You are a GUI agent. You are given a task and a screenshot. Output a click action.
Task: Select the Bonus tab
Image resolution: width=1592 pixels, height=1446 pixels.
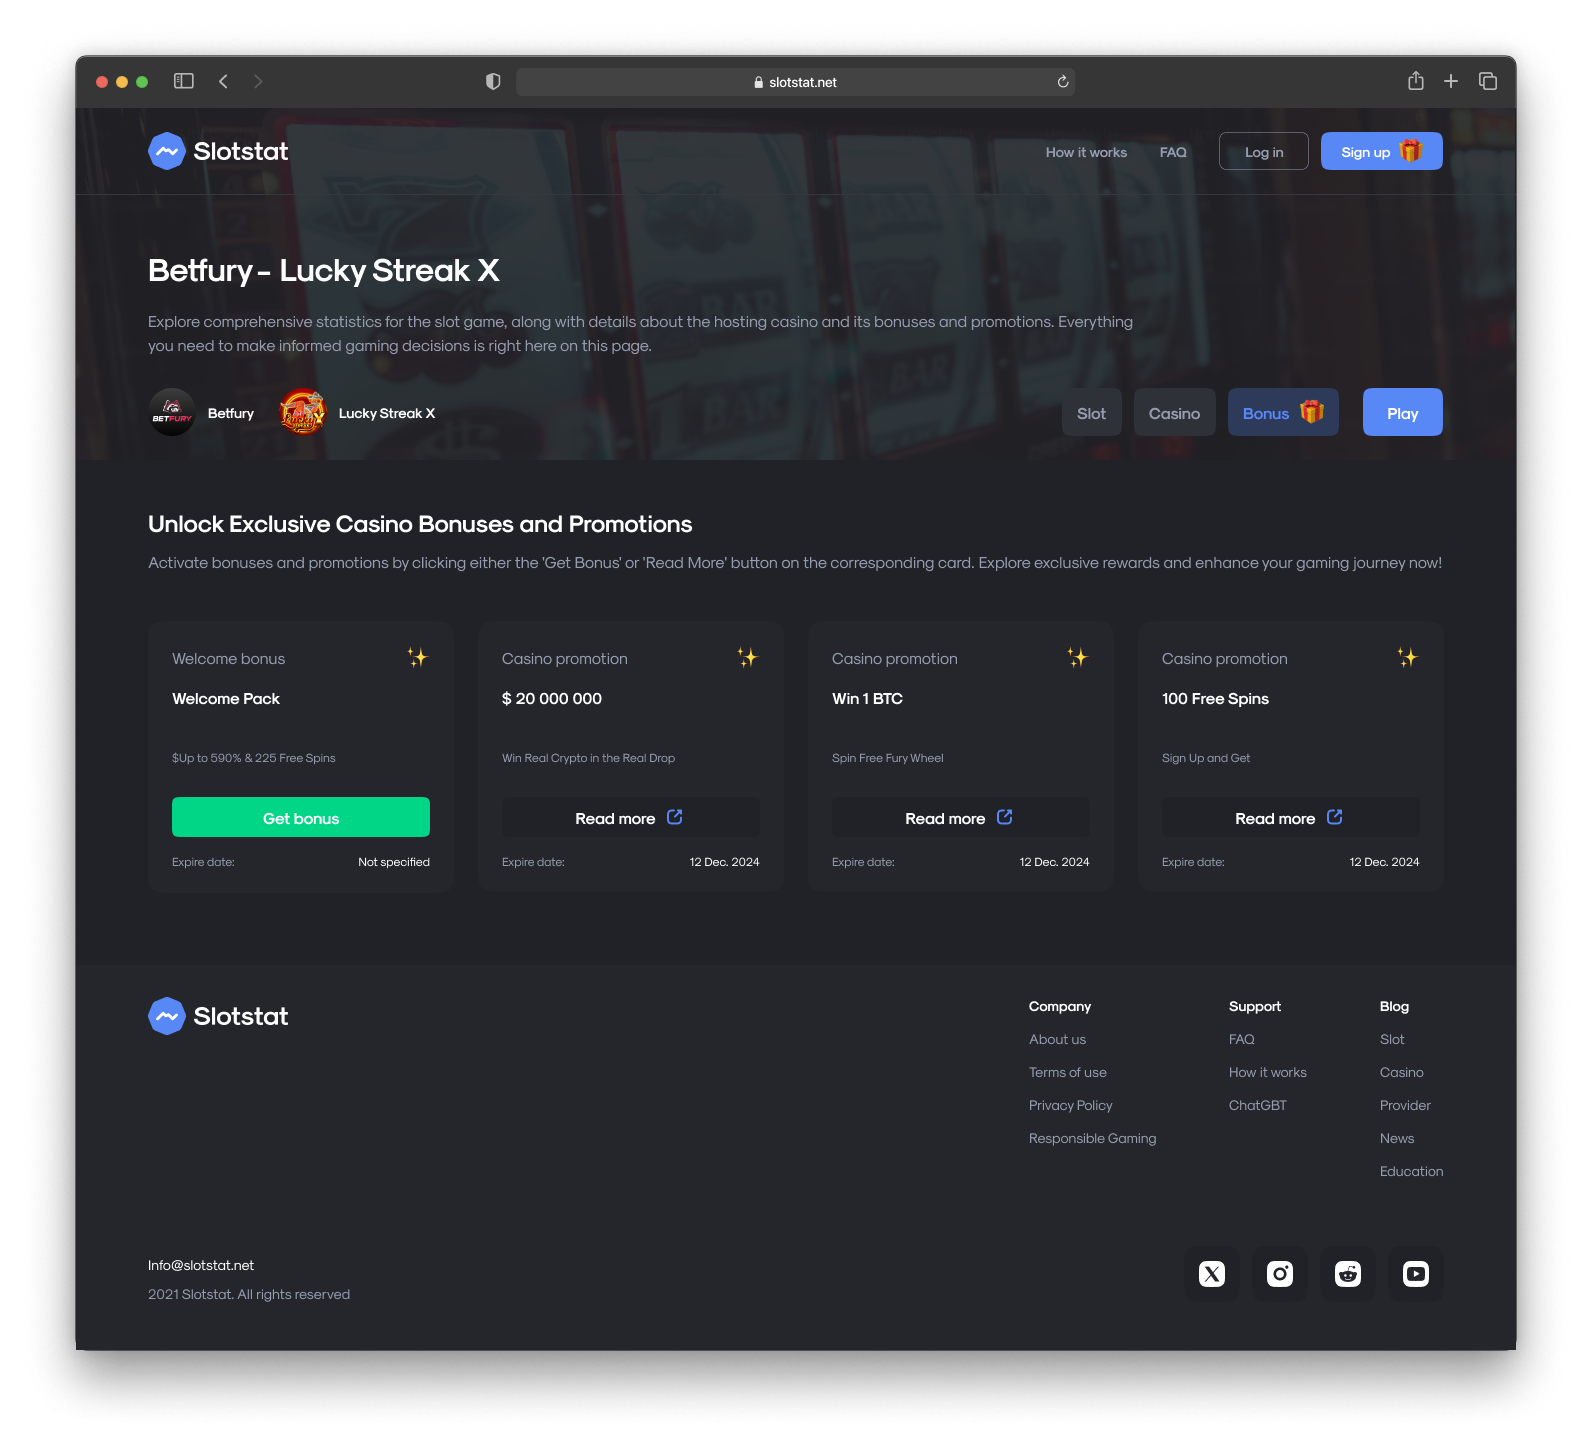(x=1283, y=412)
